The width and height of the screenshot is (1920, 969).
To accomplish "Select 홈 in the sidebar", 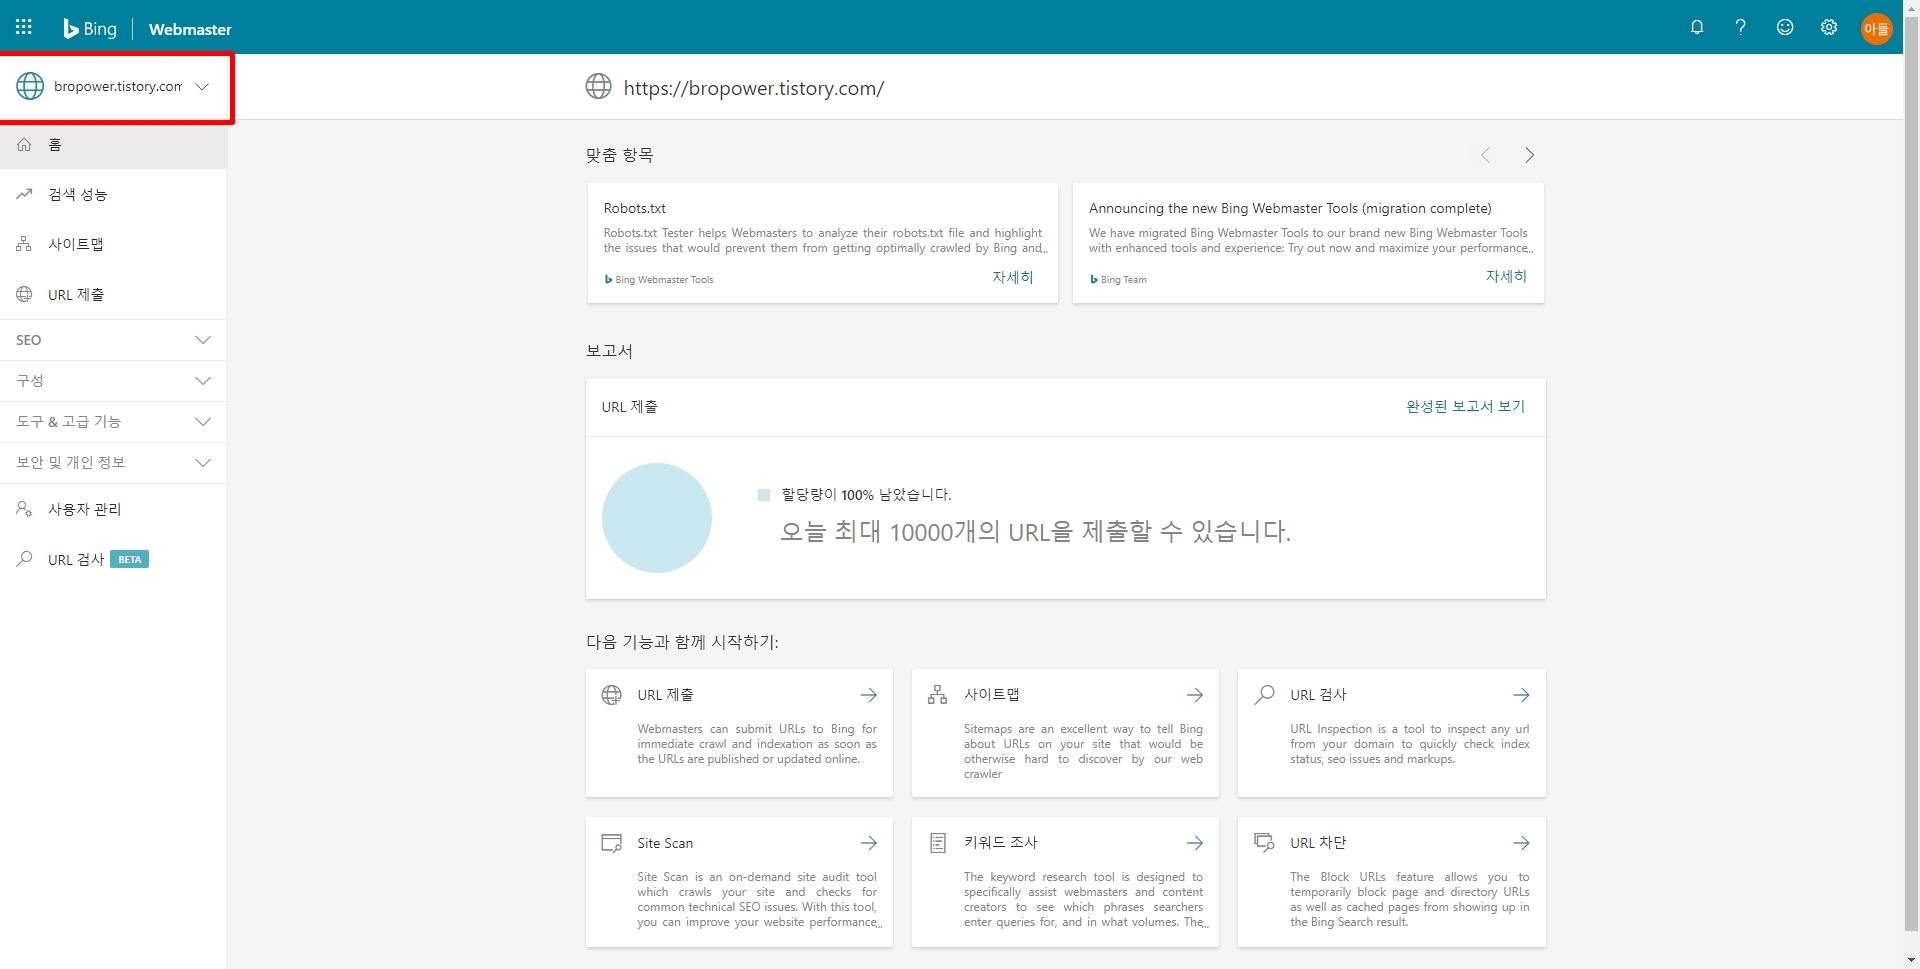I will [x=114, y=145].
